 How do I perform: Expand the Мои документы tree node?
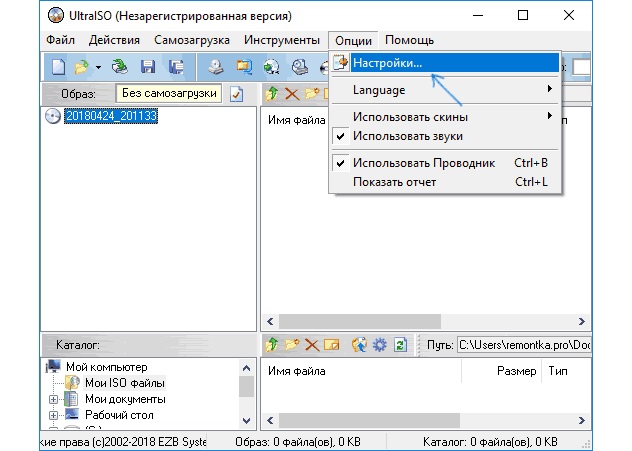[53, 399]
